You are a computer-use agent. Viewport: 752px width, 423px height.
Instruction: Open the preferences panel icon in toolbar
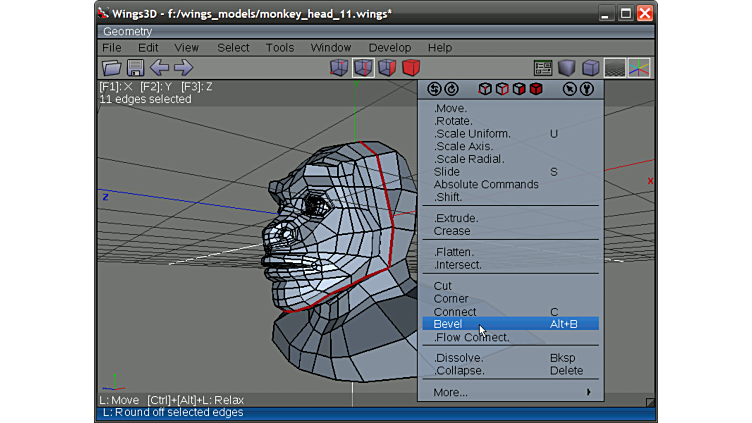[x=543, y=68]
